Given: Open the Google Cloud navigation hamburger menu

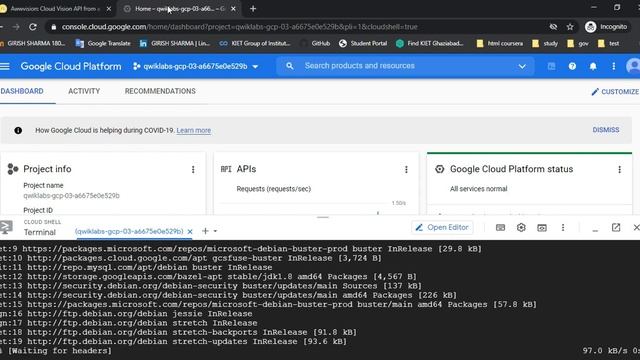Looking at the screenshot, I should coord(4,66).
